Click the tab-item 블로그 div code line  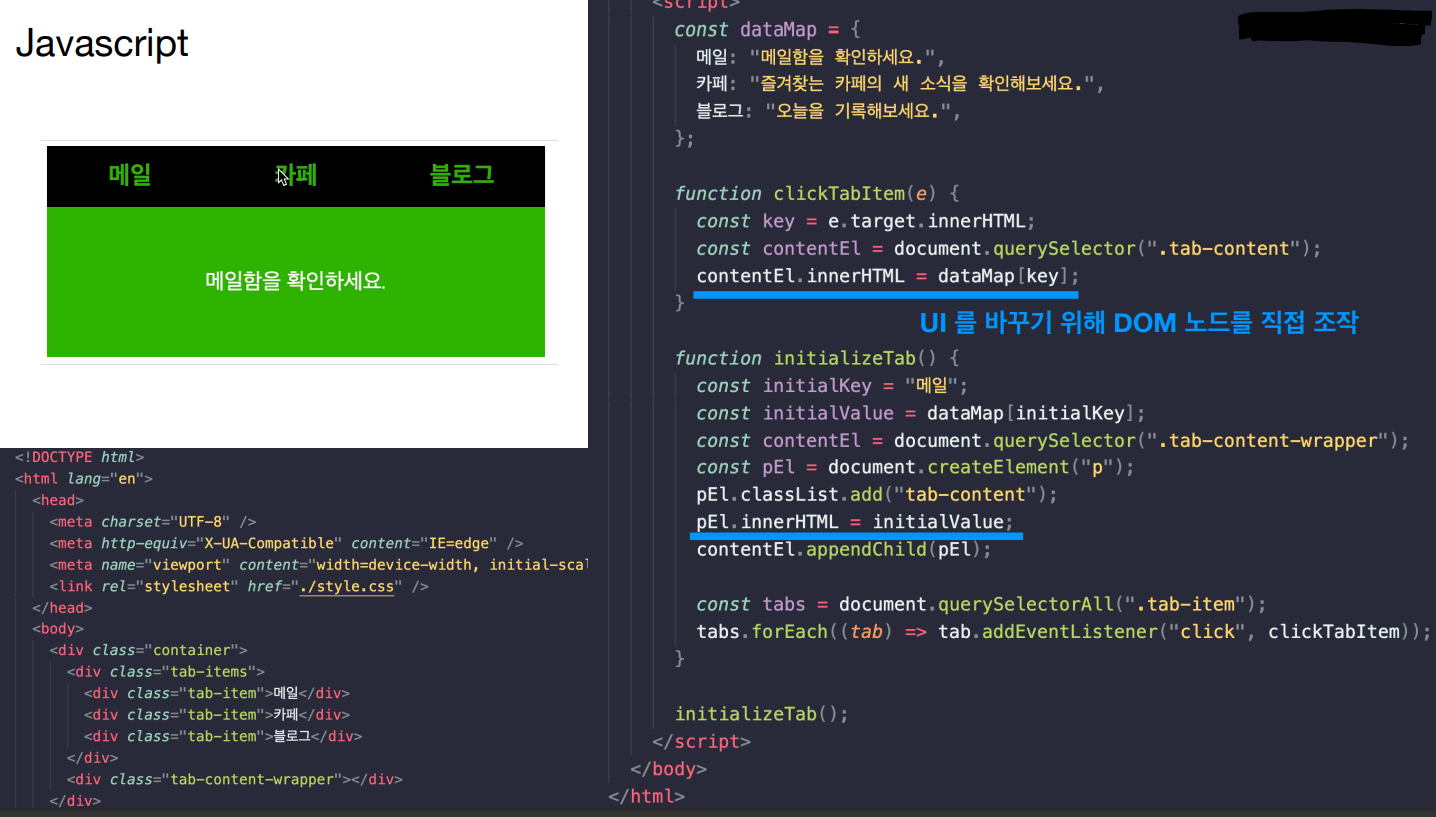click(x=223, y=736)
